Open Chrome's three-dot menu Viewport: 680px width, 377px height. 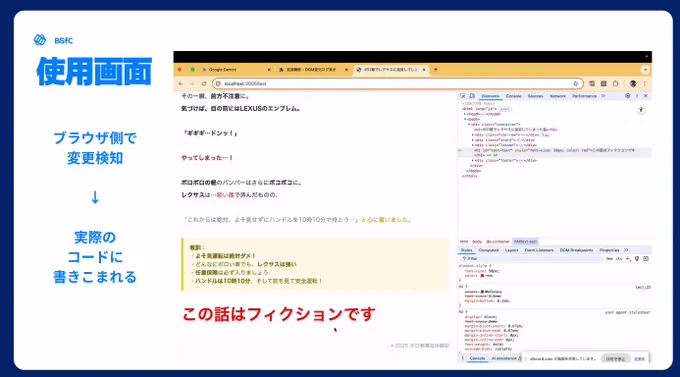pyautogui.click(x=644, y=83)
